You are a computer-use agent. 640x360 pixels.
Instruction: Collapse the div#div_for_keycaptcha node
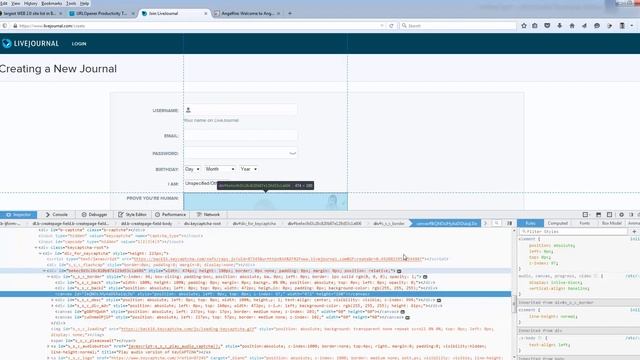40,253
